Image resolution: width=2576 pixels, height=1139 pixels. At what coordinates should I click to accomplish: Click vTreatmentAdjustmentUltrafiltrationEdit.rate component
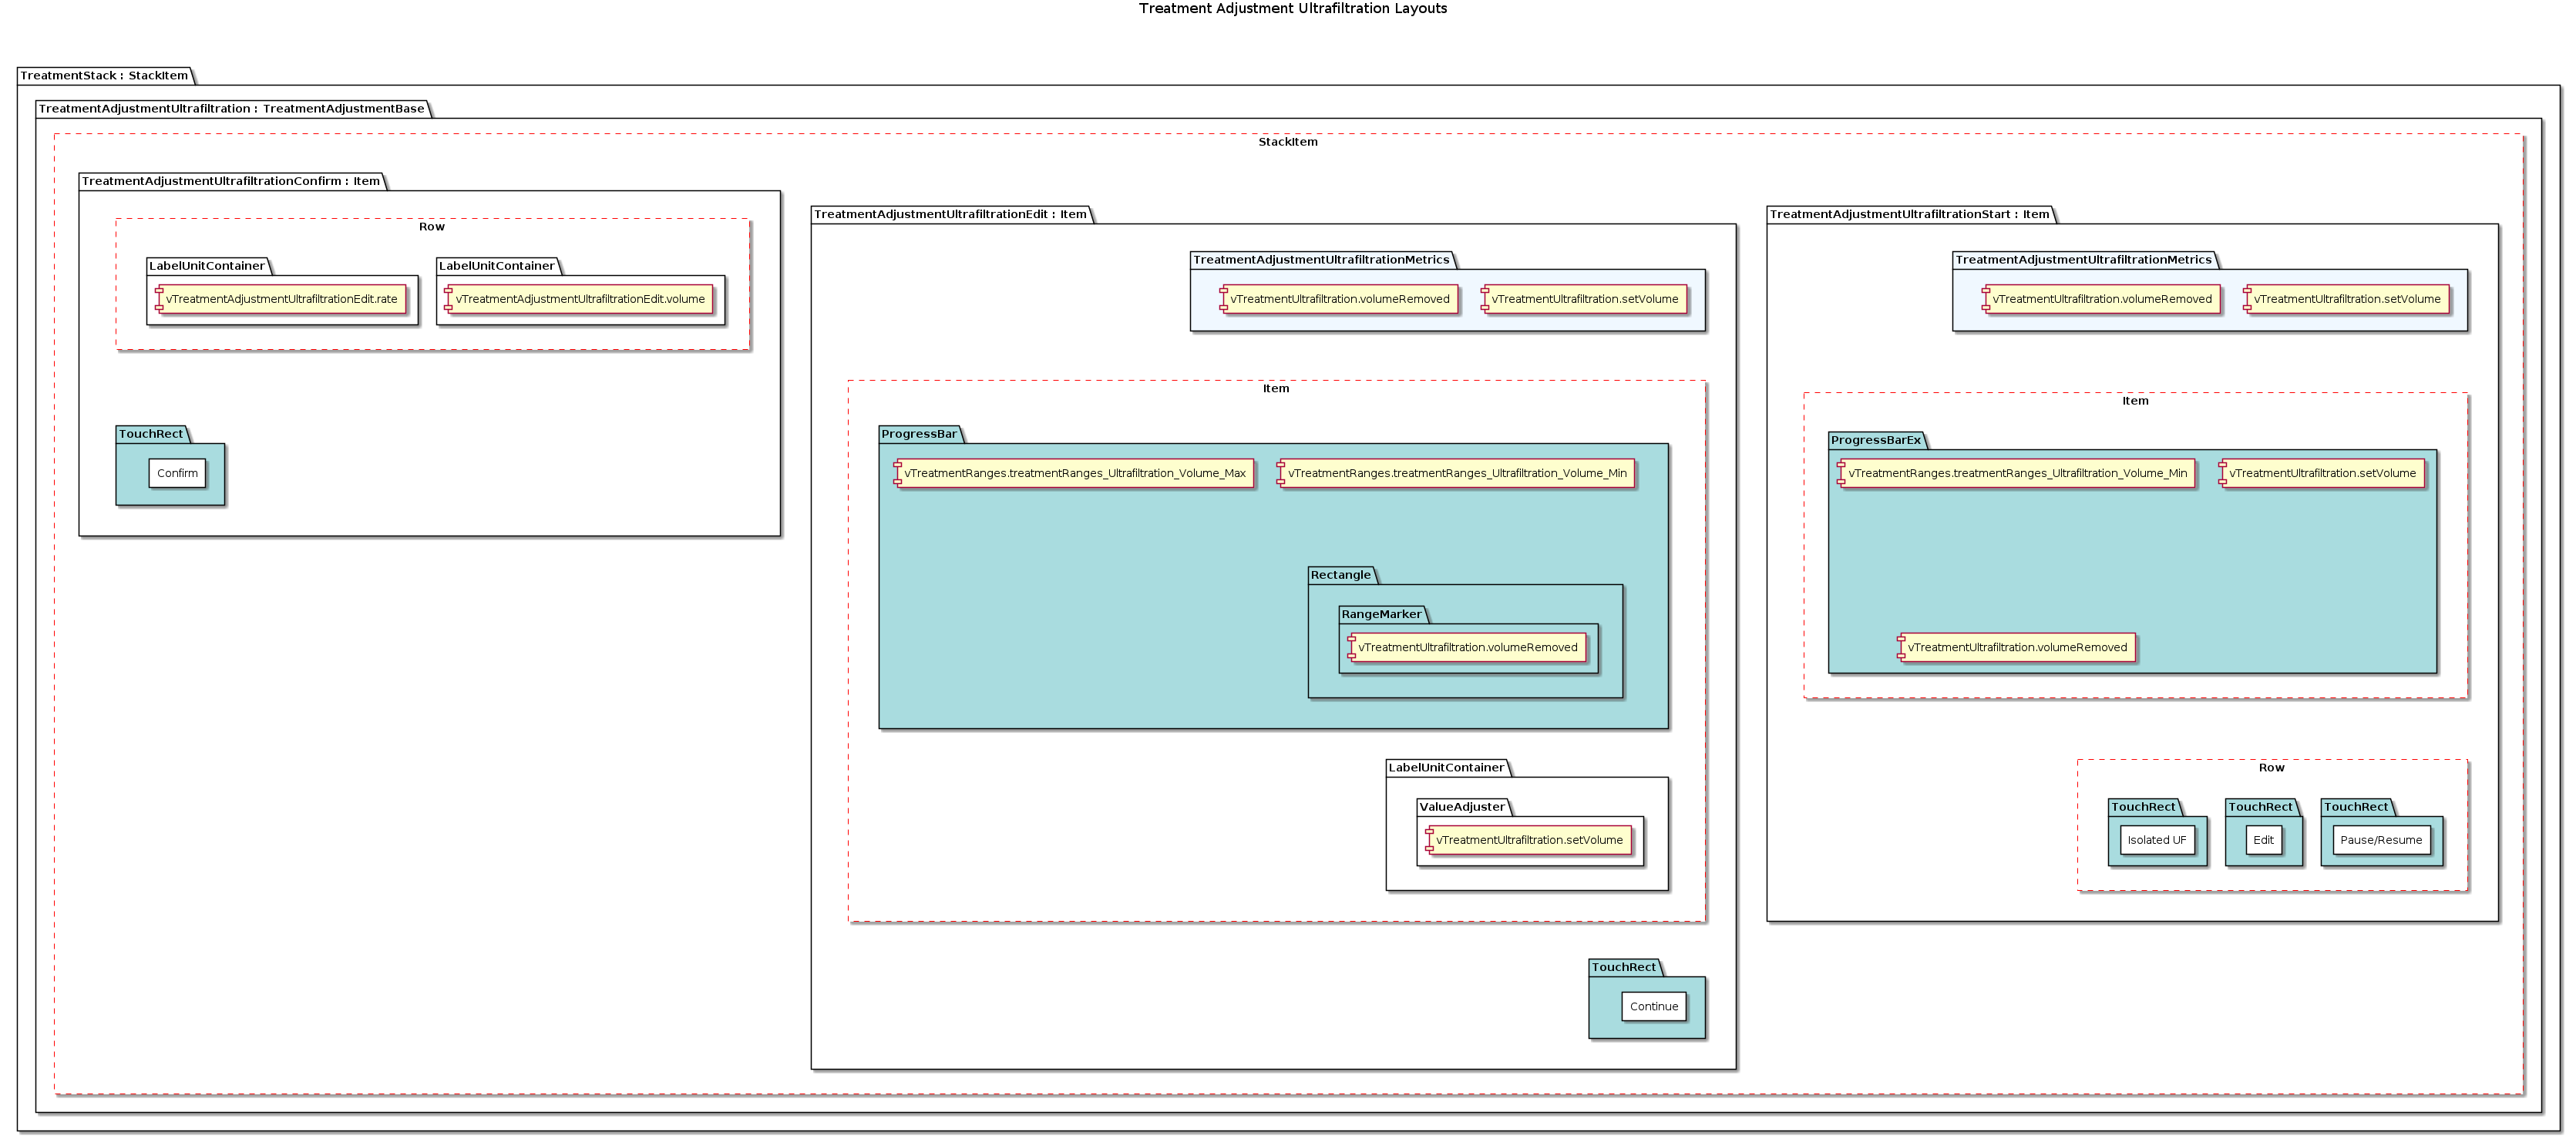[281, 299]
